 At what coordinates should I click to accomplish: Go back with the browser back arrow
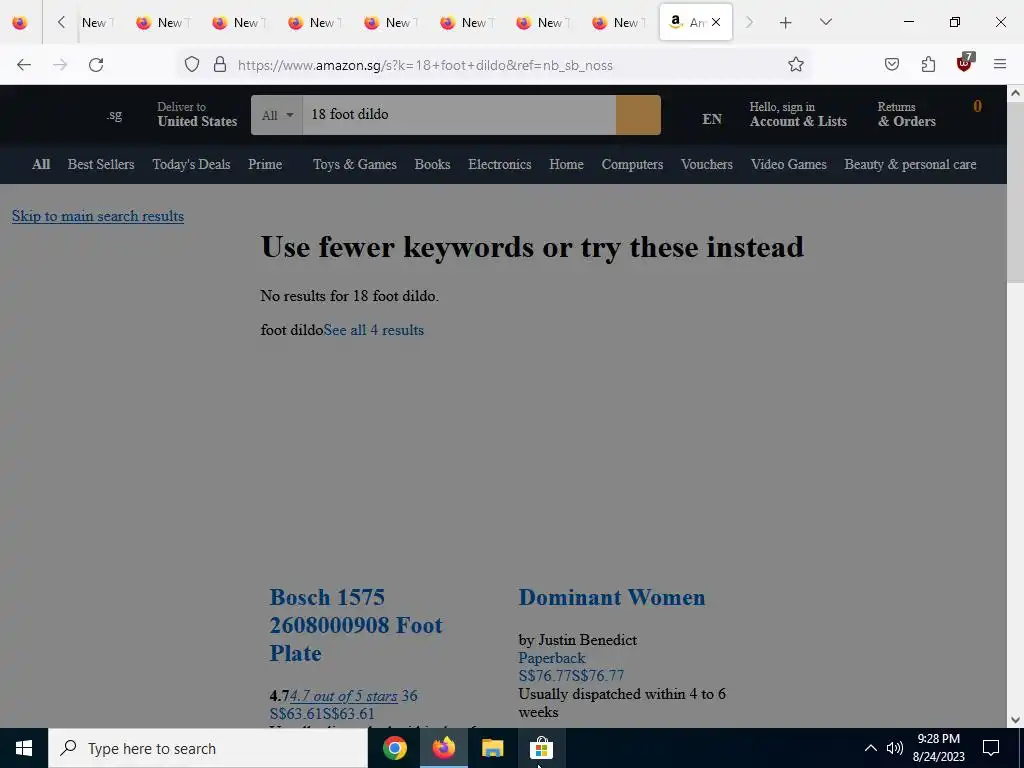coord(24,65)
